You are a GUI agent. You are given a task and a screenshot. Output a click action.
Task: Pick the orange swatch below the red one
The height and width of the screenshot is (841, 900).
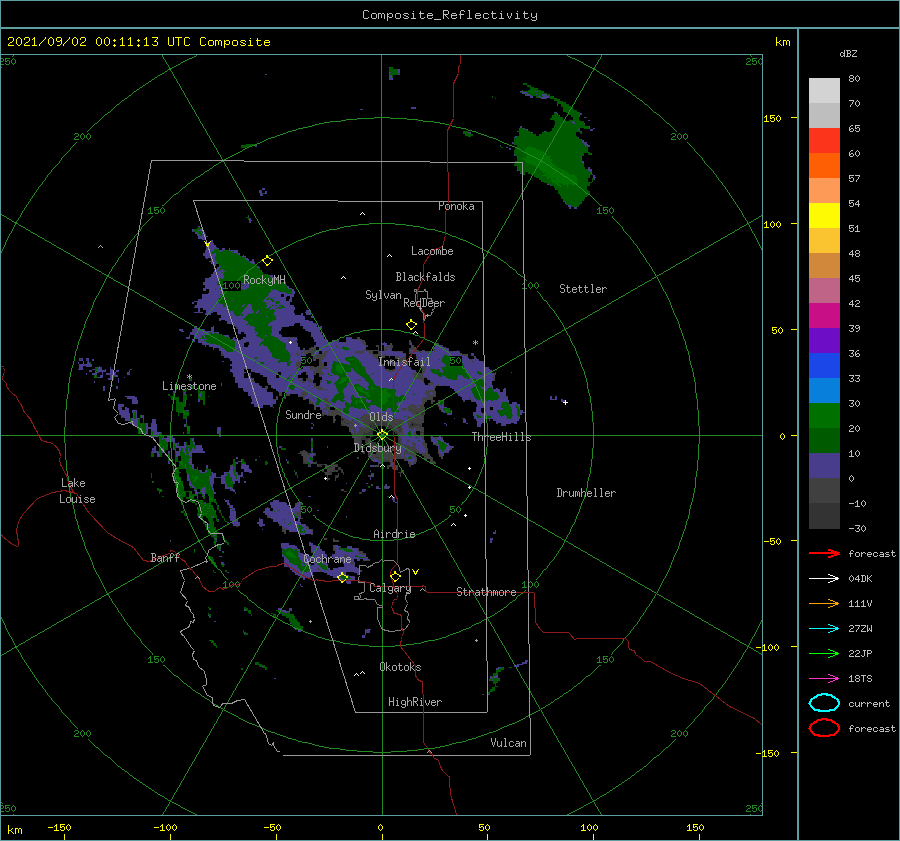824,165
